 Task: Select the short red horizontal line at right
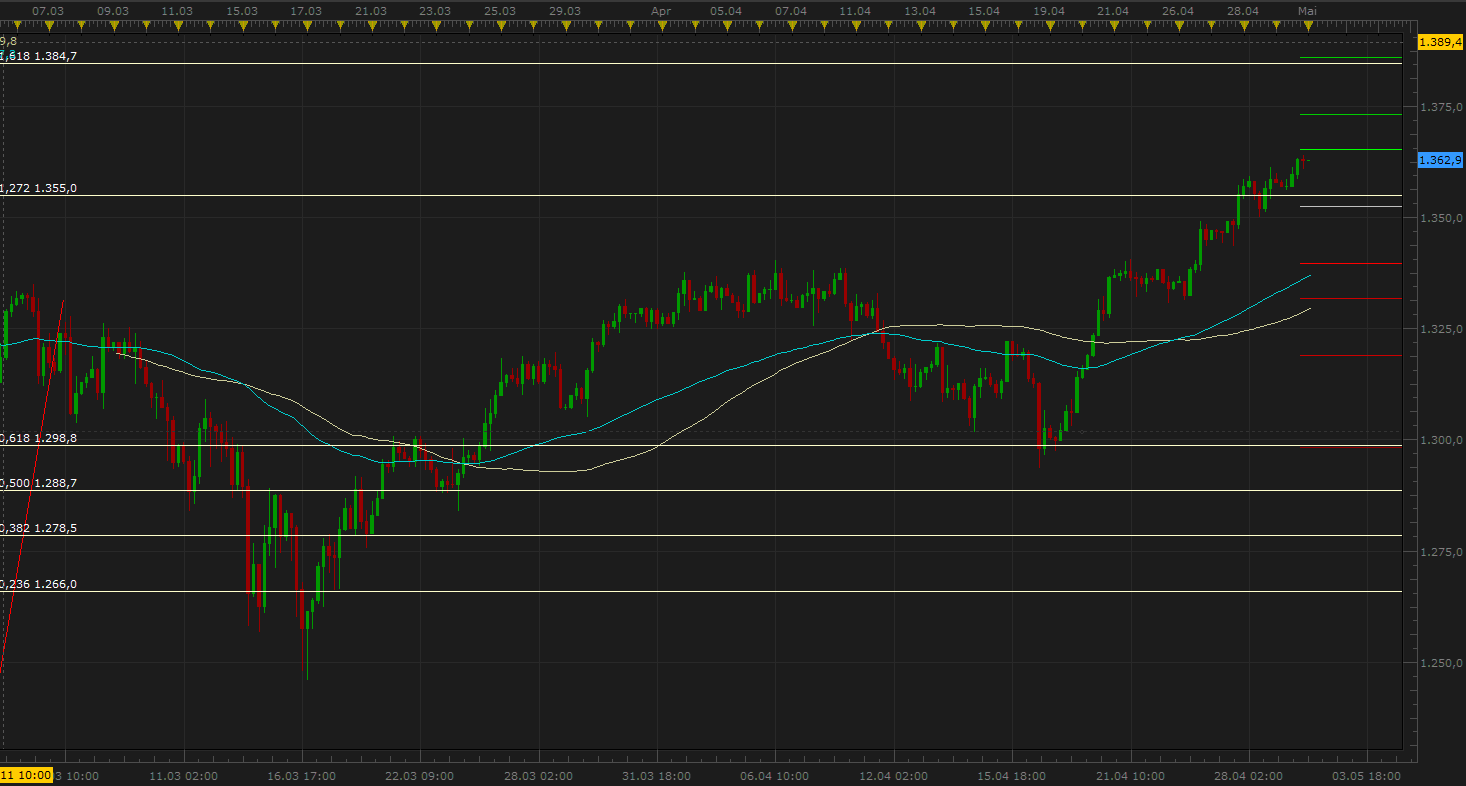tap(1350, 298)
